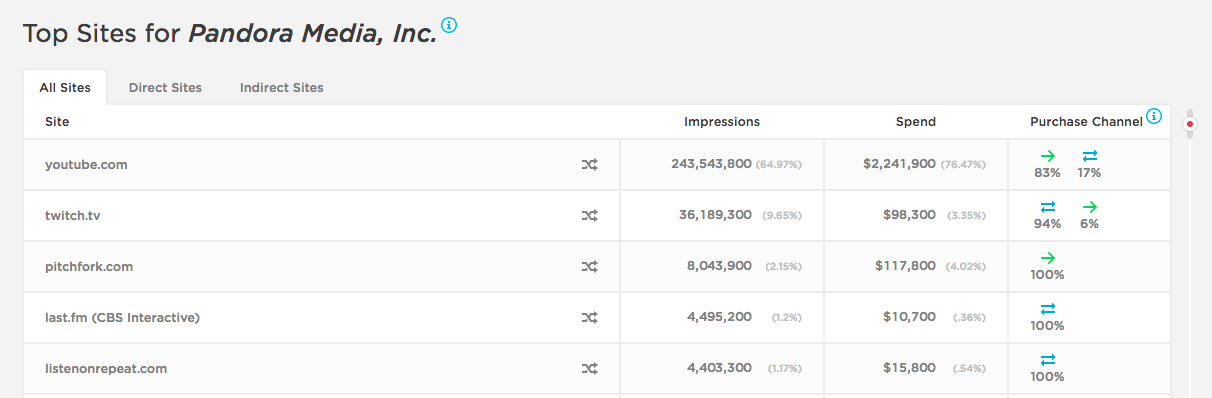The height and width of the screenshot is (398, 1212).
Task: Click blue indirect arrows icon for youtube.com 17%
Action: point(1089,156)
